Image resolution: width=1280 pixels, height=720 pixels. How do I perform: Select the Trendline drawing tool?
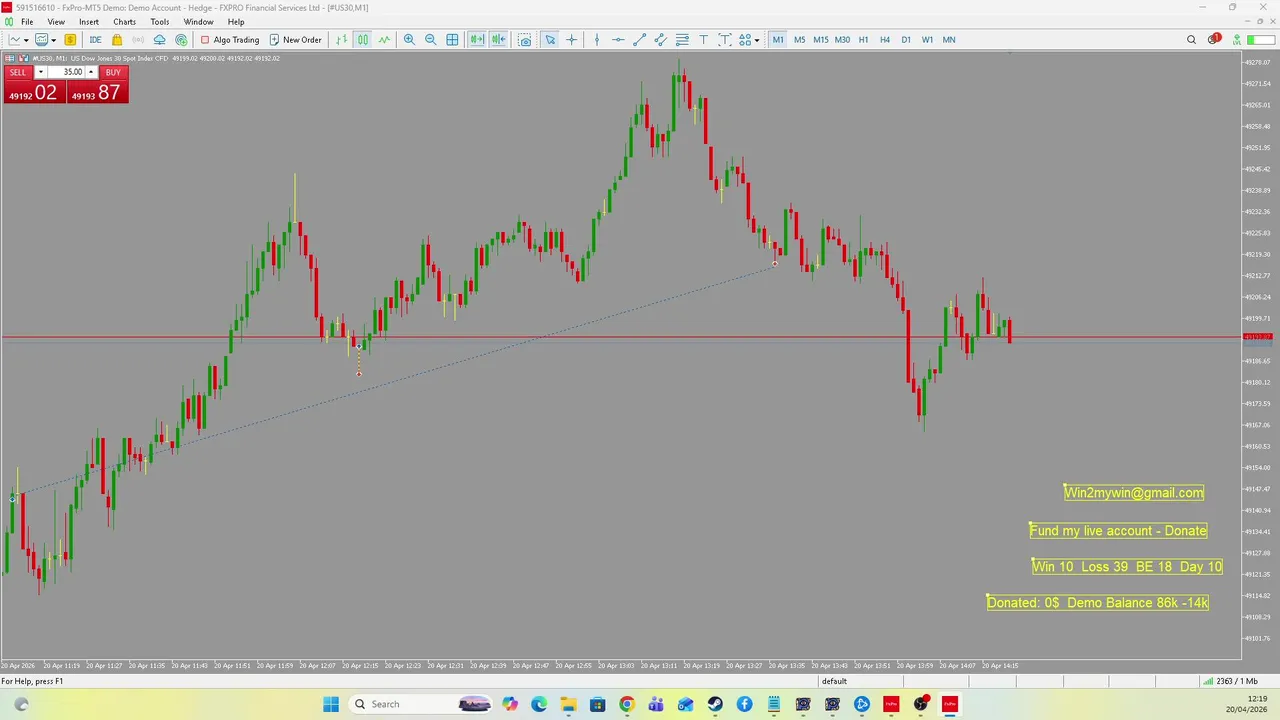point(640,40)
